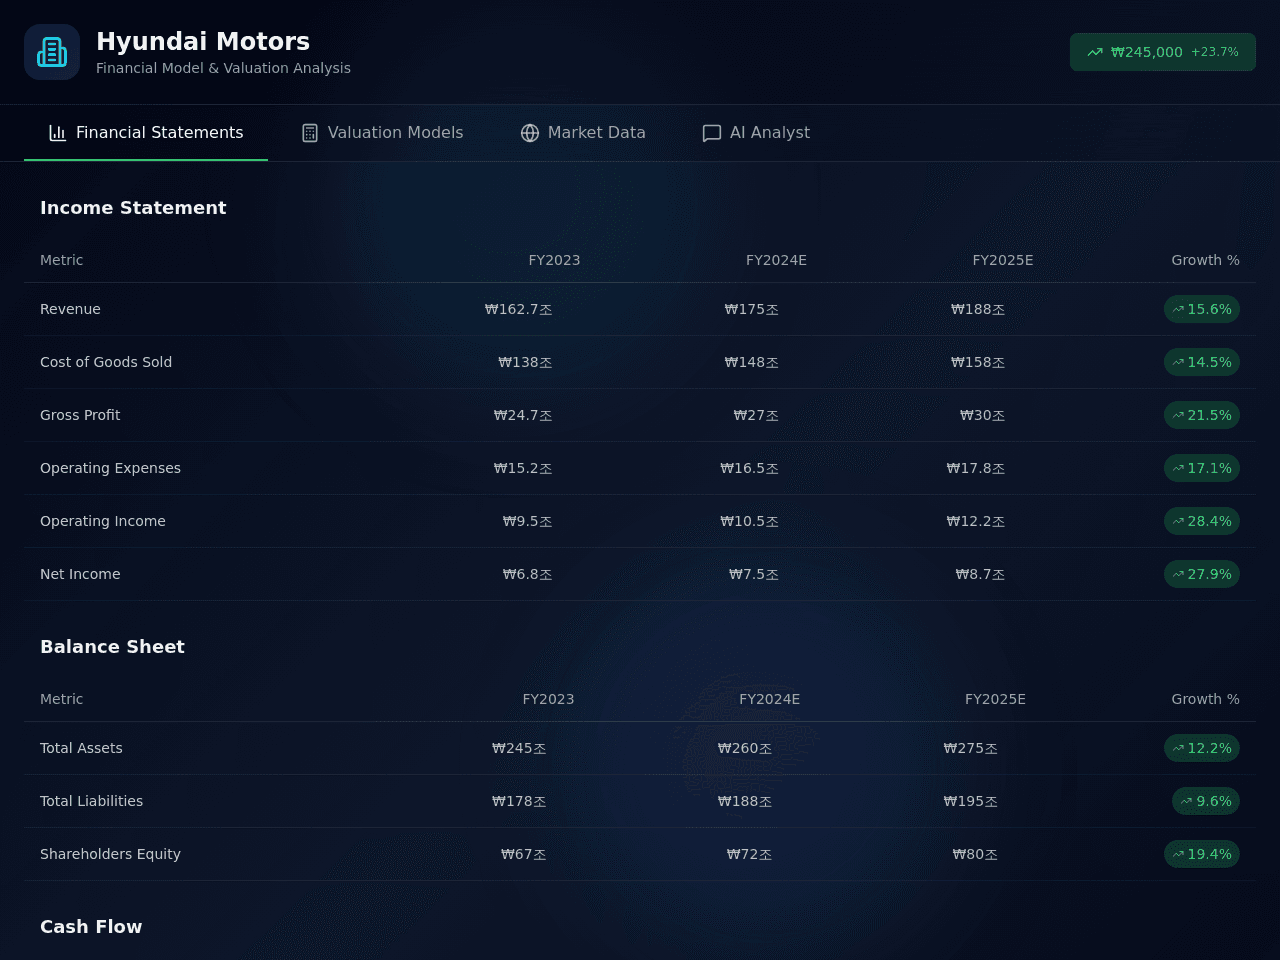Click the Growth % header in Balance Sheet

(1205, 699)
